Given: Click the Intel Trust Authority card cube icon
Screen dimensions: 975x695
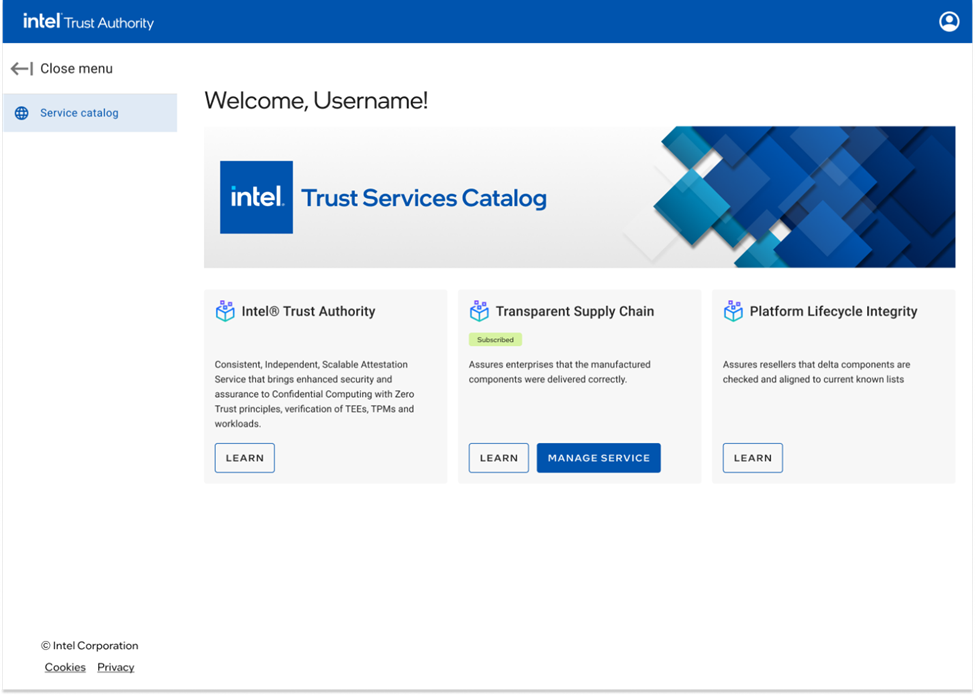Looking at the screenshot, I should coord(224,311).
